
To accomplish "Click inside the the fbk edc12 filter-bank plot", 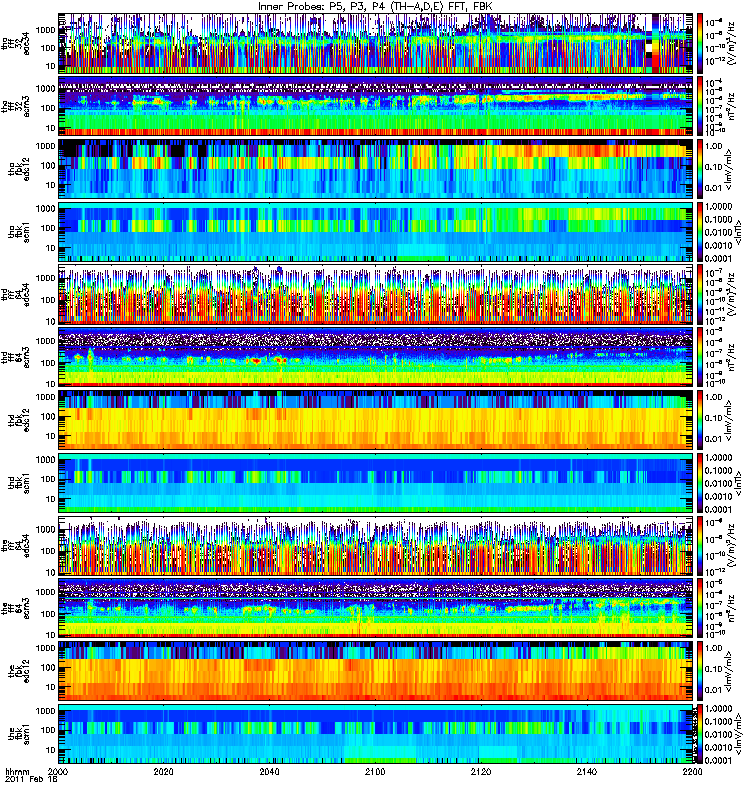I will pyautogui.click(x=375, y=671).
